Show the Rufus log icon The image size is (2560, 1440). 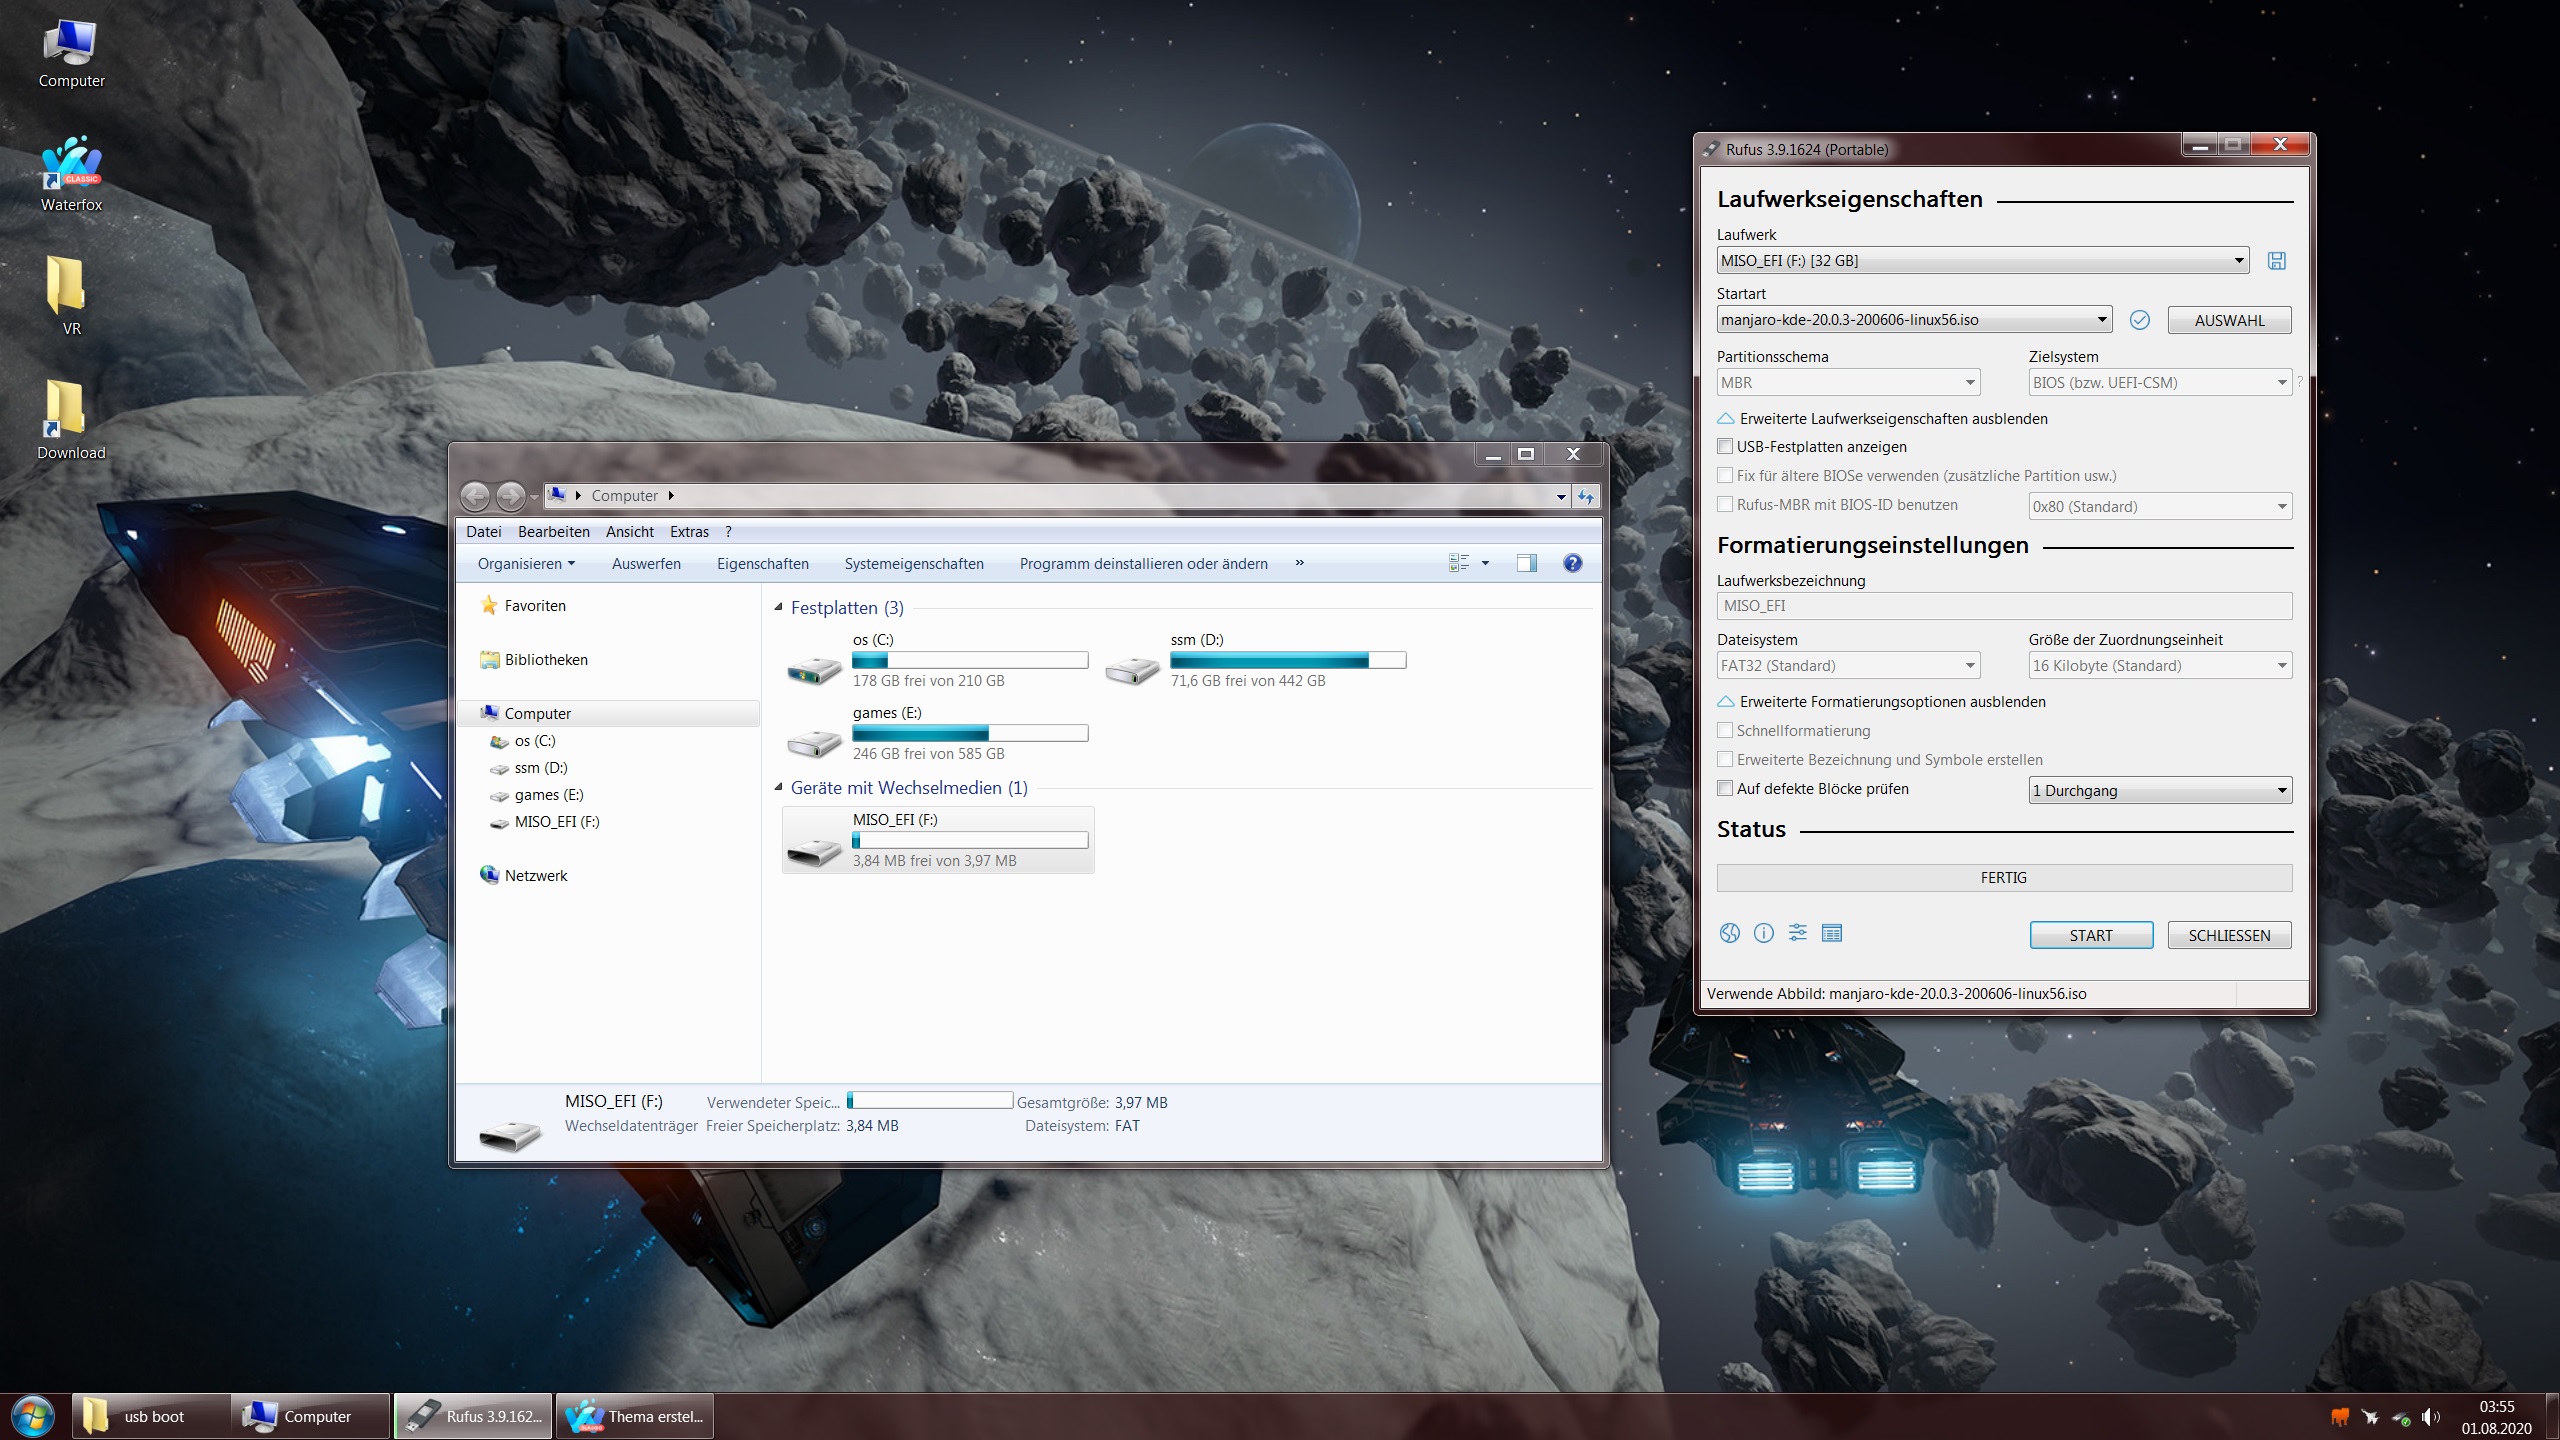[x=1832, y=933]
